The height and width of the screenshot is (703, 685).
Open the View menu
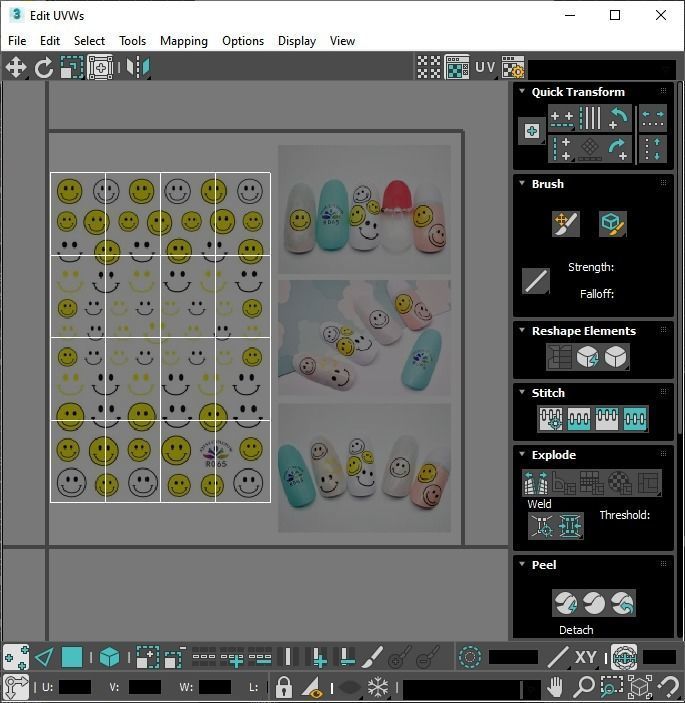click(x=342, y=41)
